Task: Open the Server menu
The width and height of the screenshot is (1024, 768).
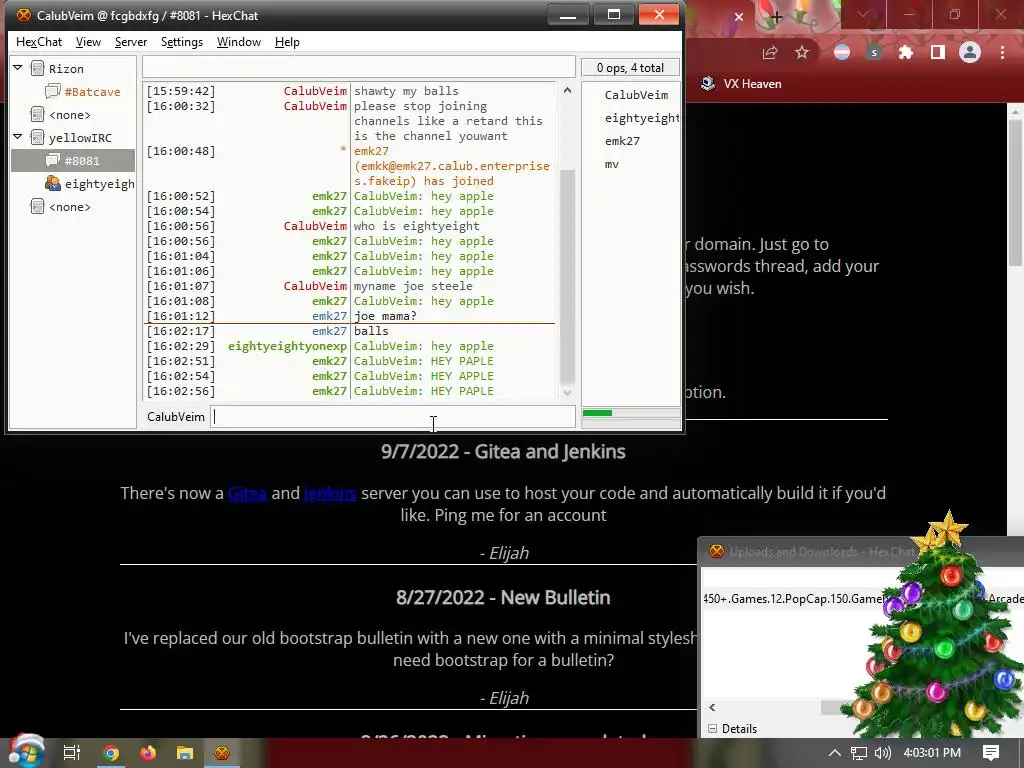Action: click(131, 42)
